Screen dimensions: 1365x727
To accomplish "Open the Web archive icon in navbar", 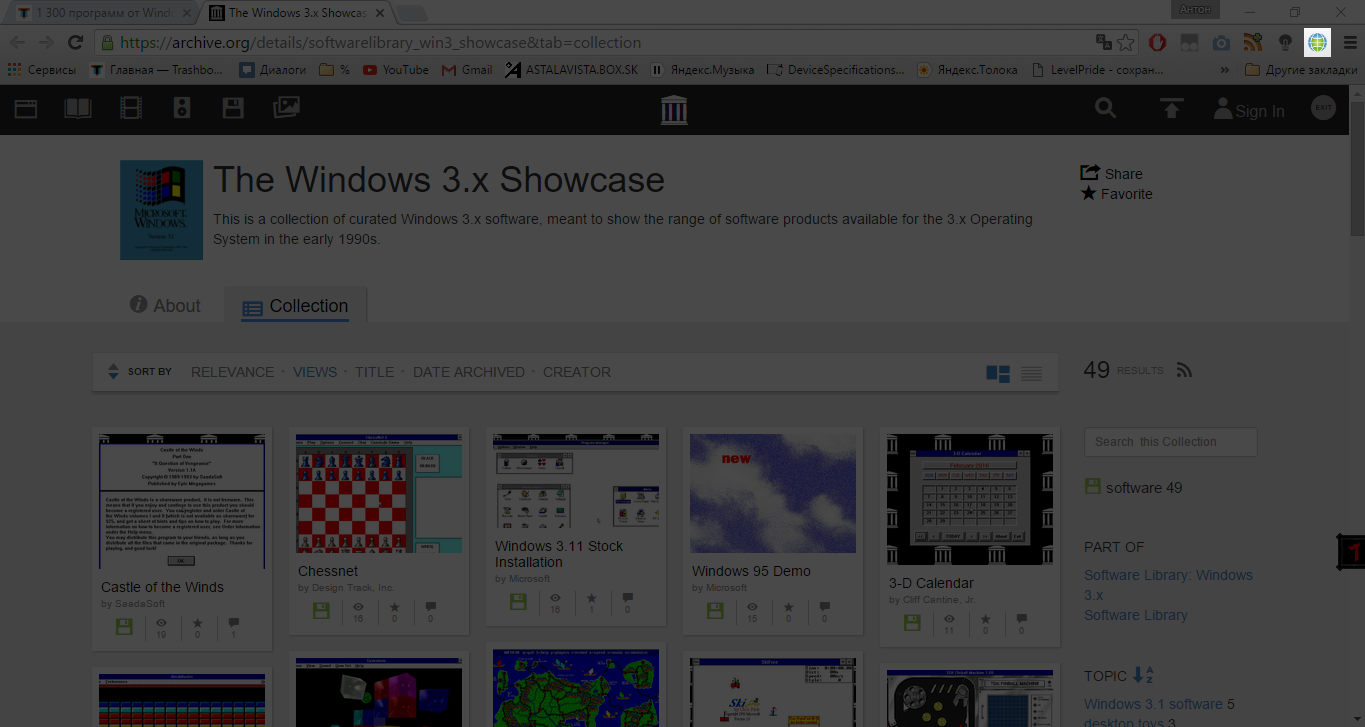I will pos(26,109).
